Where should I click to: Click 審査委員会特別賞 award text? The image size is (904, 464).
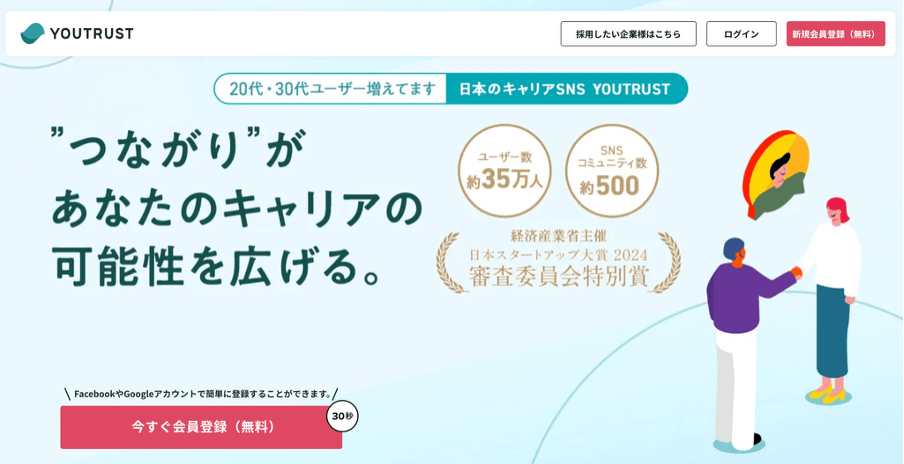(x=558, y=277)
